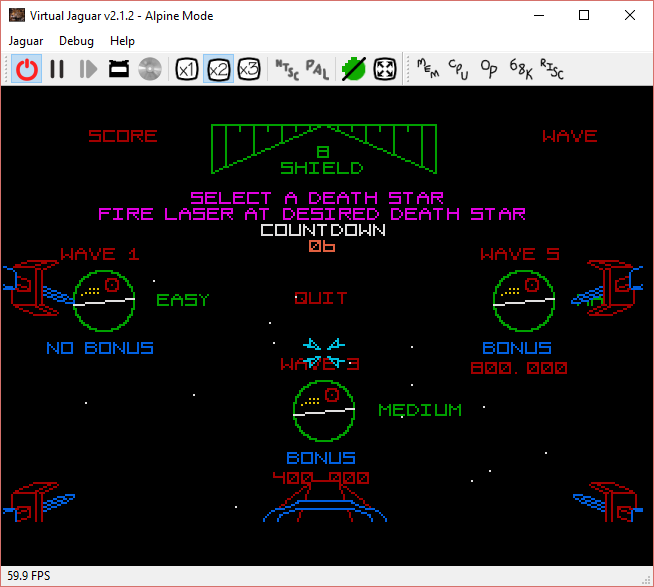Image resolution: width=654 pixels, height=587 pixels.
Task: Switch zoom to x3 scale
Action: pyautogui.click(x=249, y=69)
